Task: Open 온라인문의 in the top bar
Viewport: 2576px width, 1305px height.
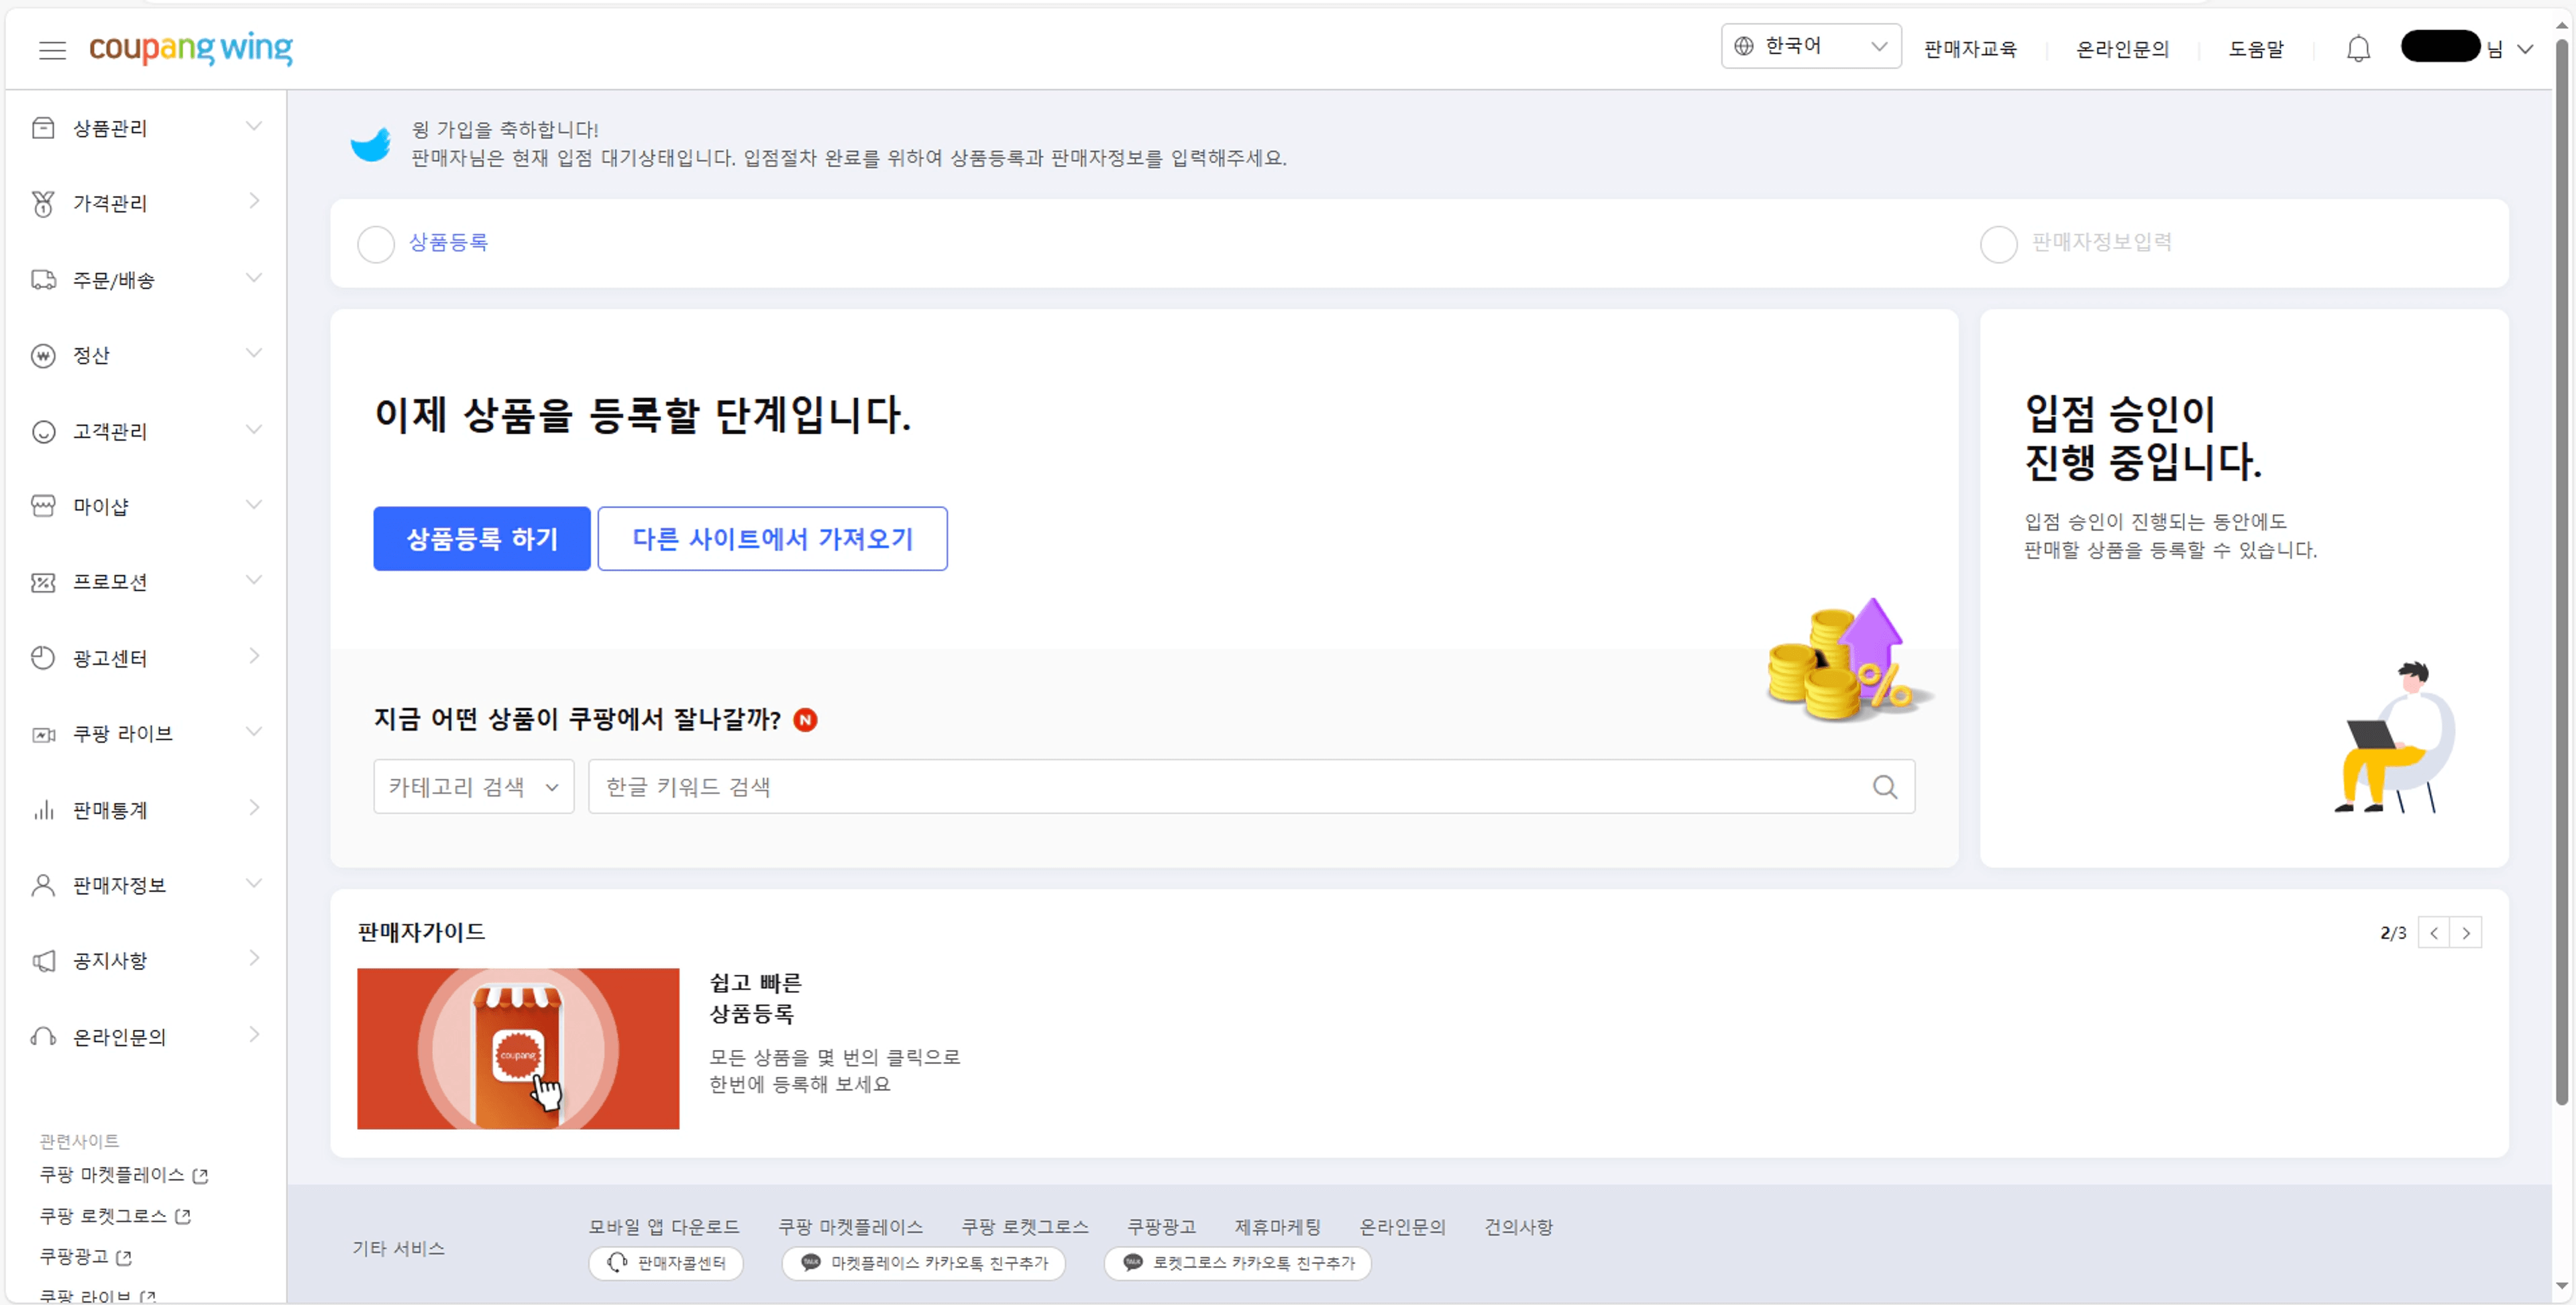Action: [x=2123, y=49]
